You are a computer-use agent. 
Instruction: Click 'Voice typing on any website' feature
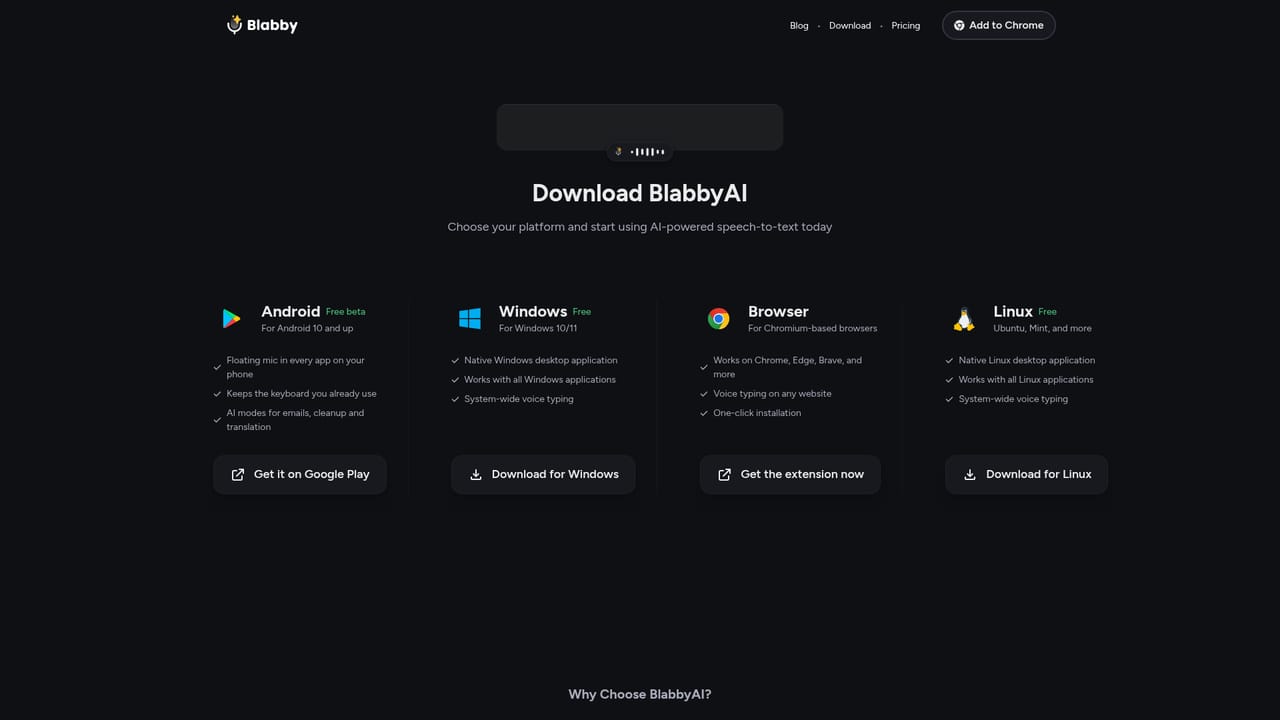click(x=772, y=394)
